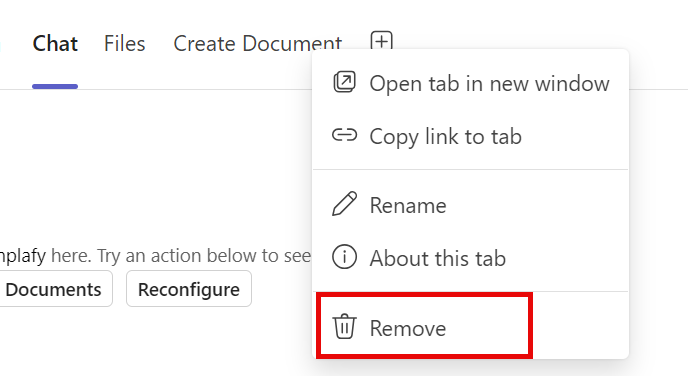
Task: Choose Copy link to tab
Action: tap(470, 136)
